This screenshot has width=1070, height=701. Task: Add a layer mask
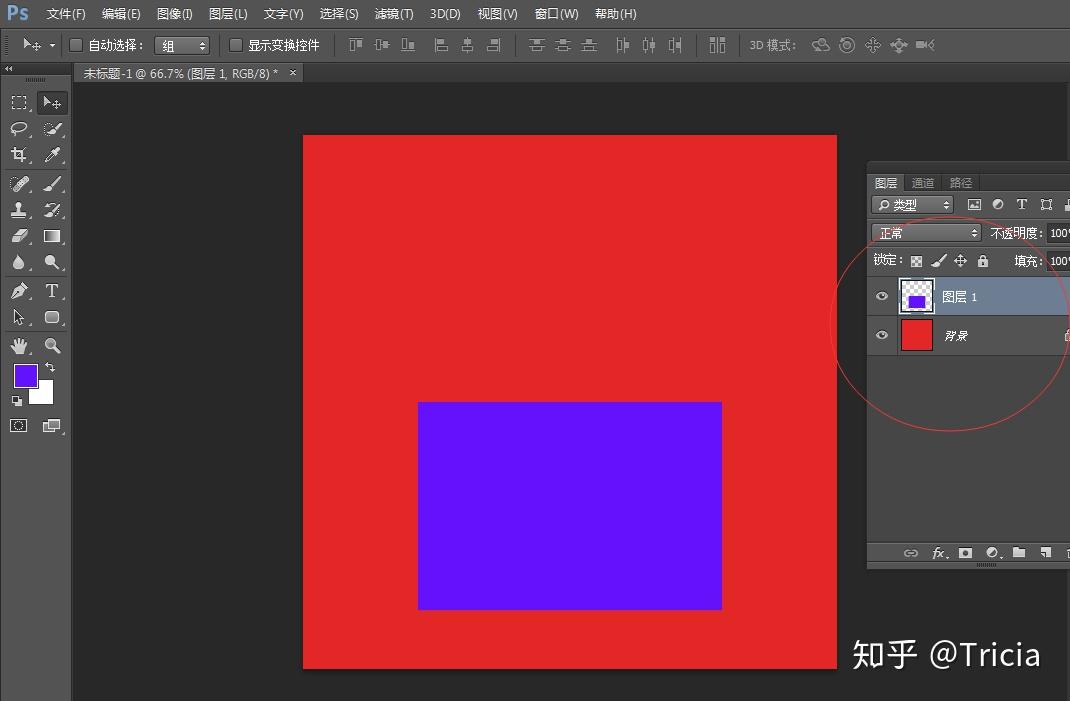[965, 553]
